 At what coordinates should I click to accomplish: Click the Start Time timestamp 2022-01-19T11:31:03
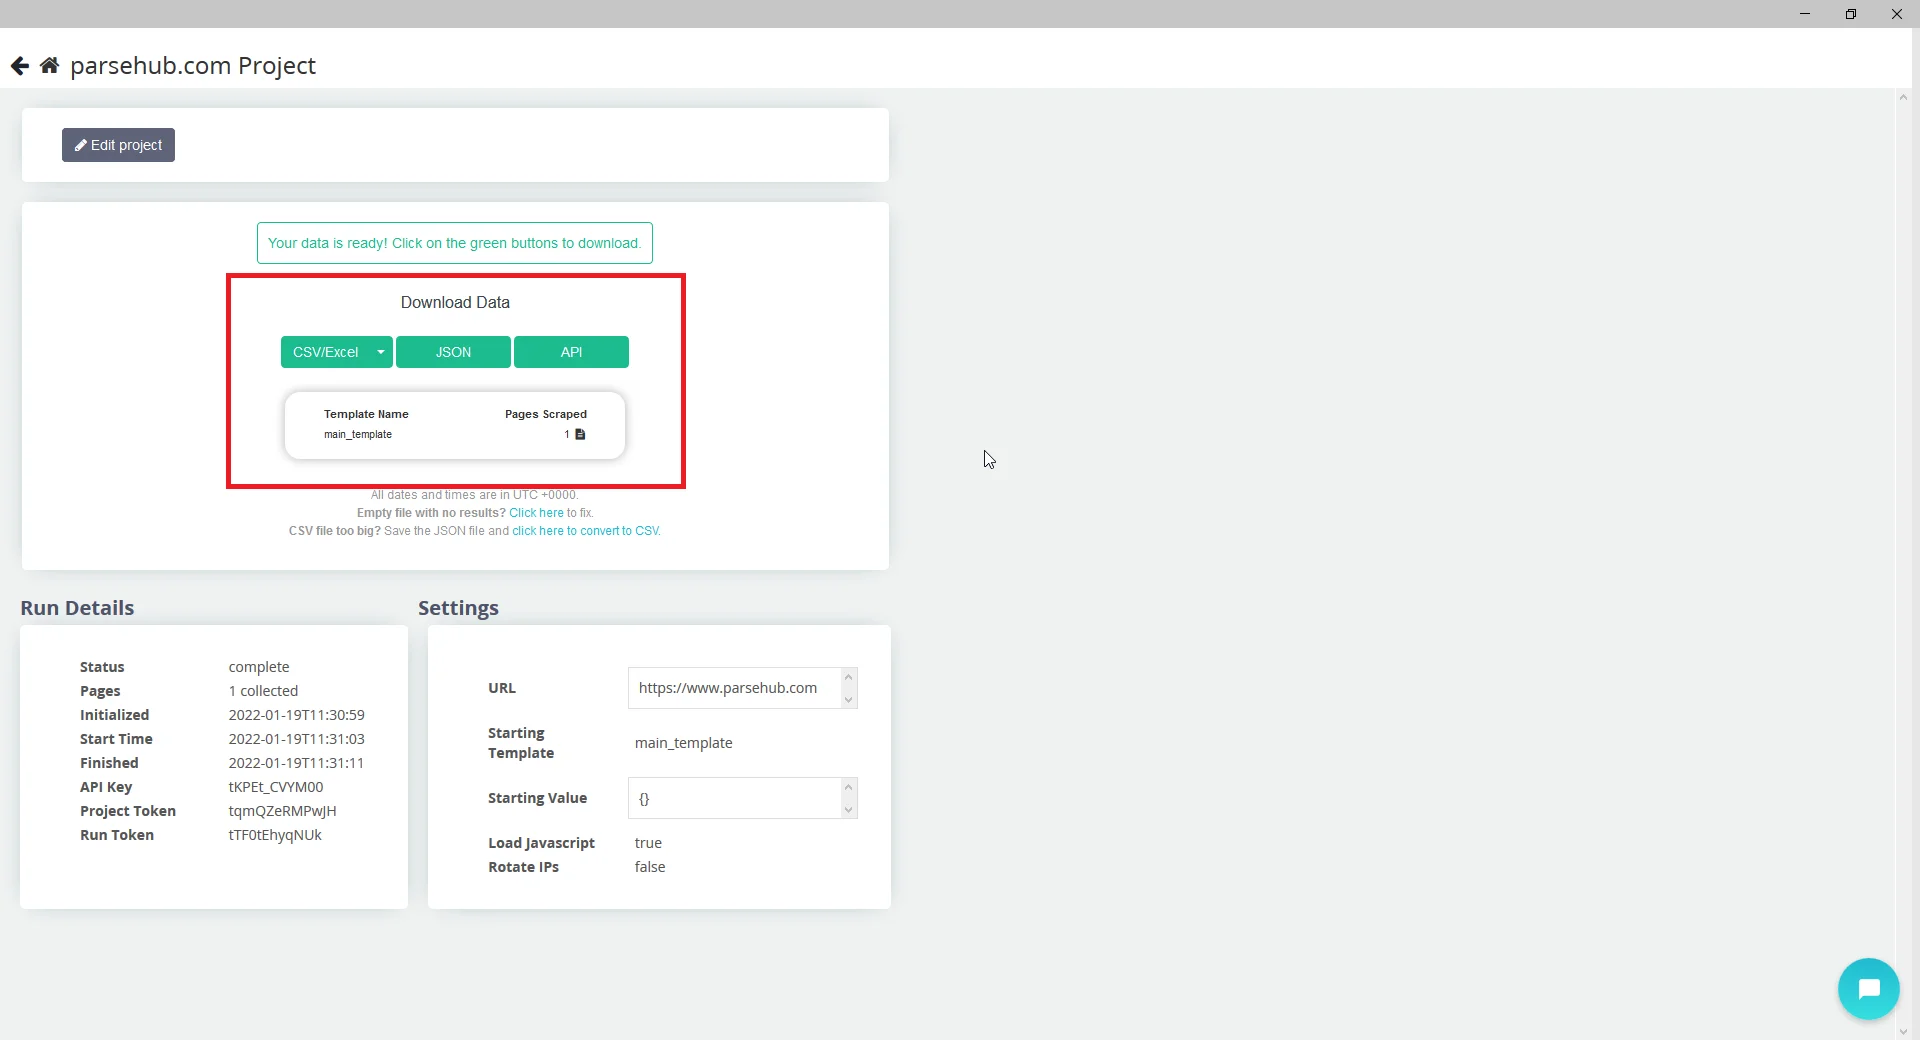click(x=296, y=739)
